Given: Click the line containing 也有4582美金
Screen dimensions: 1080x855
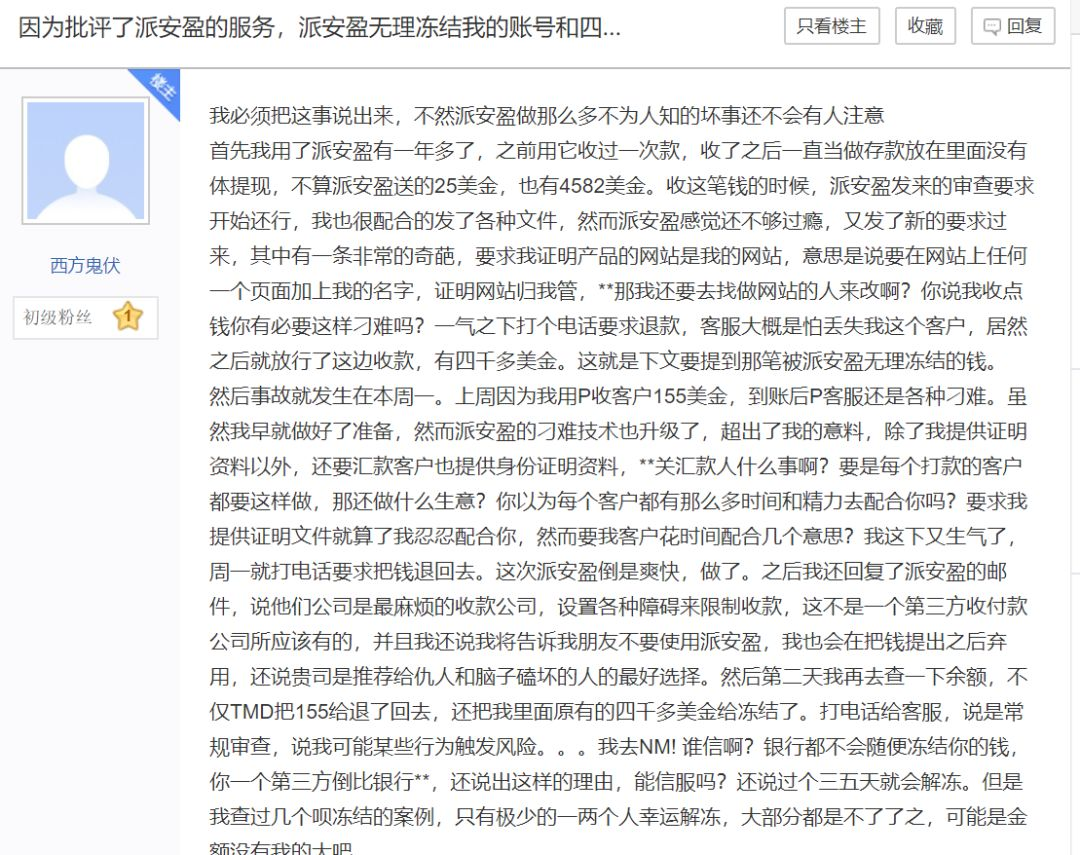Looking at the screenshot, I should coord(621,185).
